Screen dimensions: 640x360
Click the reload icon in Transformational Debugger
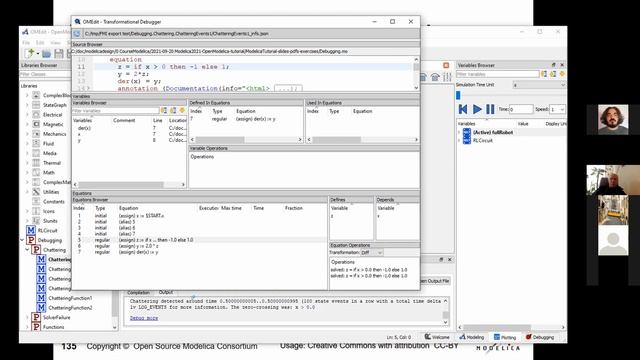coord(77,33)
